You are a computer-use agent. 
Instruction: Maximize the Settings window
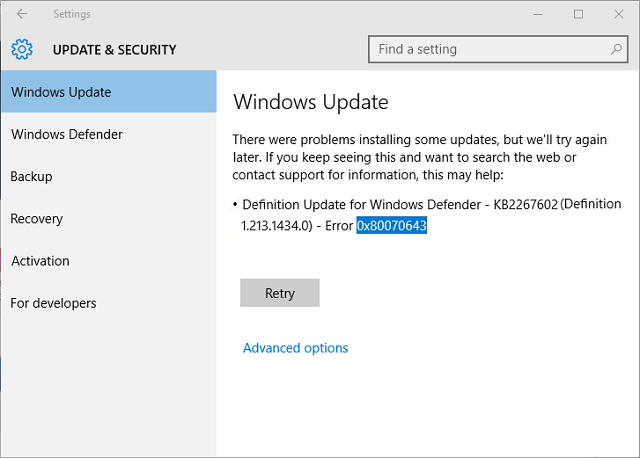pyautogui.click(x=578, y=14)
